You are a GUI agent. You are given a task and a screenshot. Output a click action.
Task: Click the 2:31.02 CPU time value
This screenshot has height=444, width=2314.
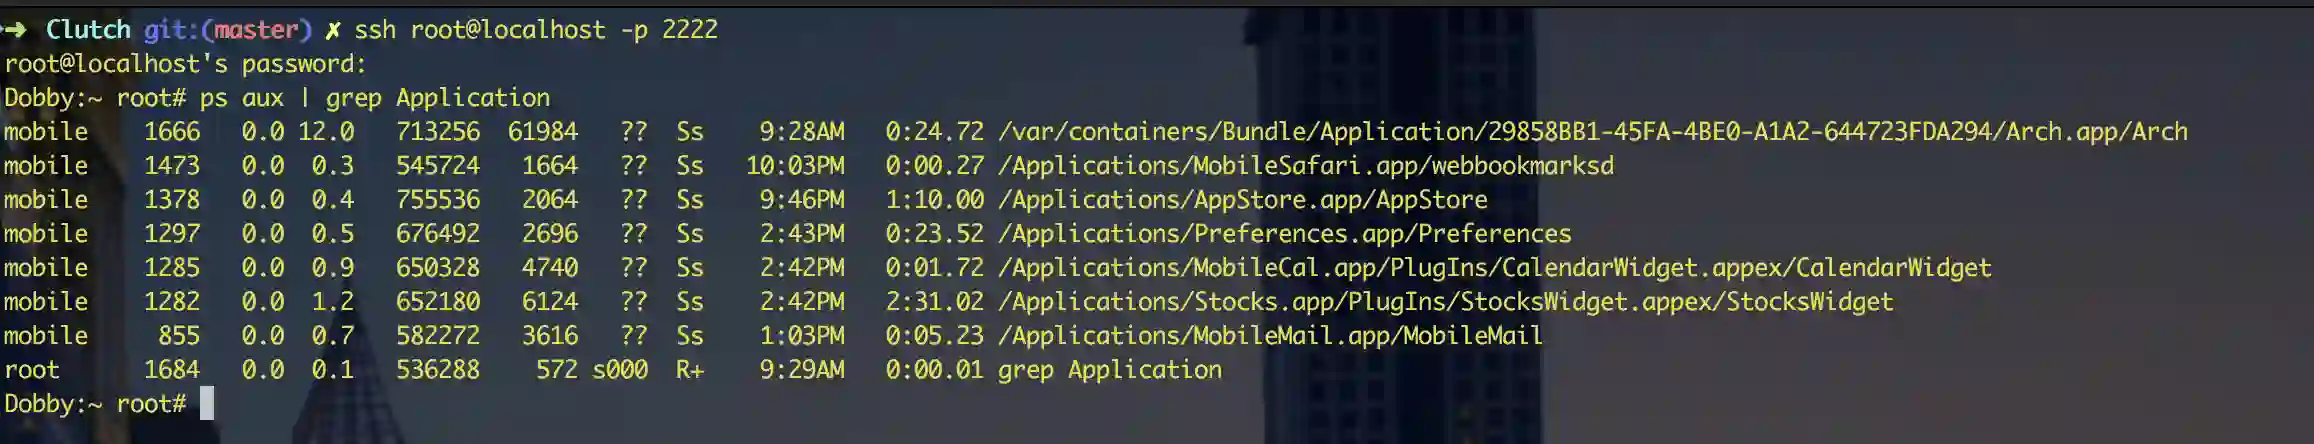tap(934, 302)
